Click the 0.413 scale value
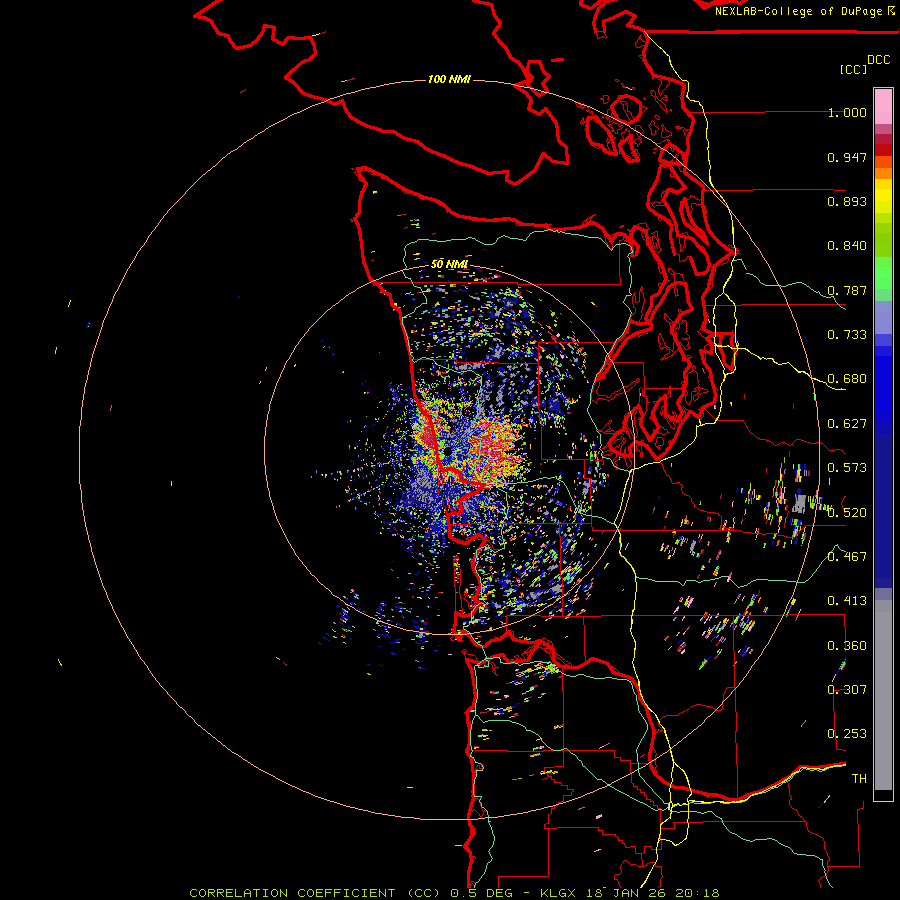 point(847,601)
